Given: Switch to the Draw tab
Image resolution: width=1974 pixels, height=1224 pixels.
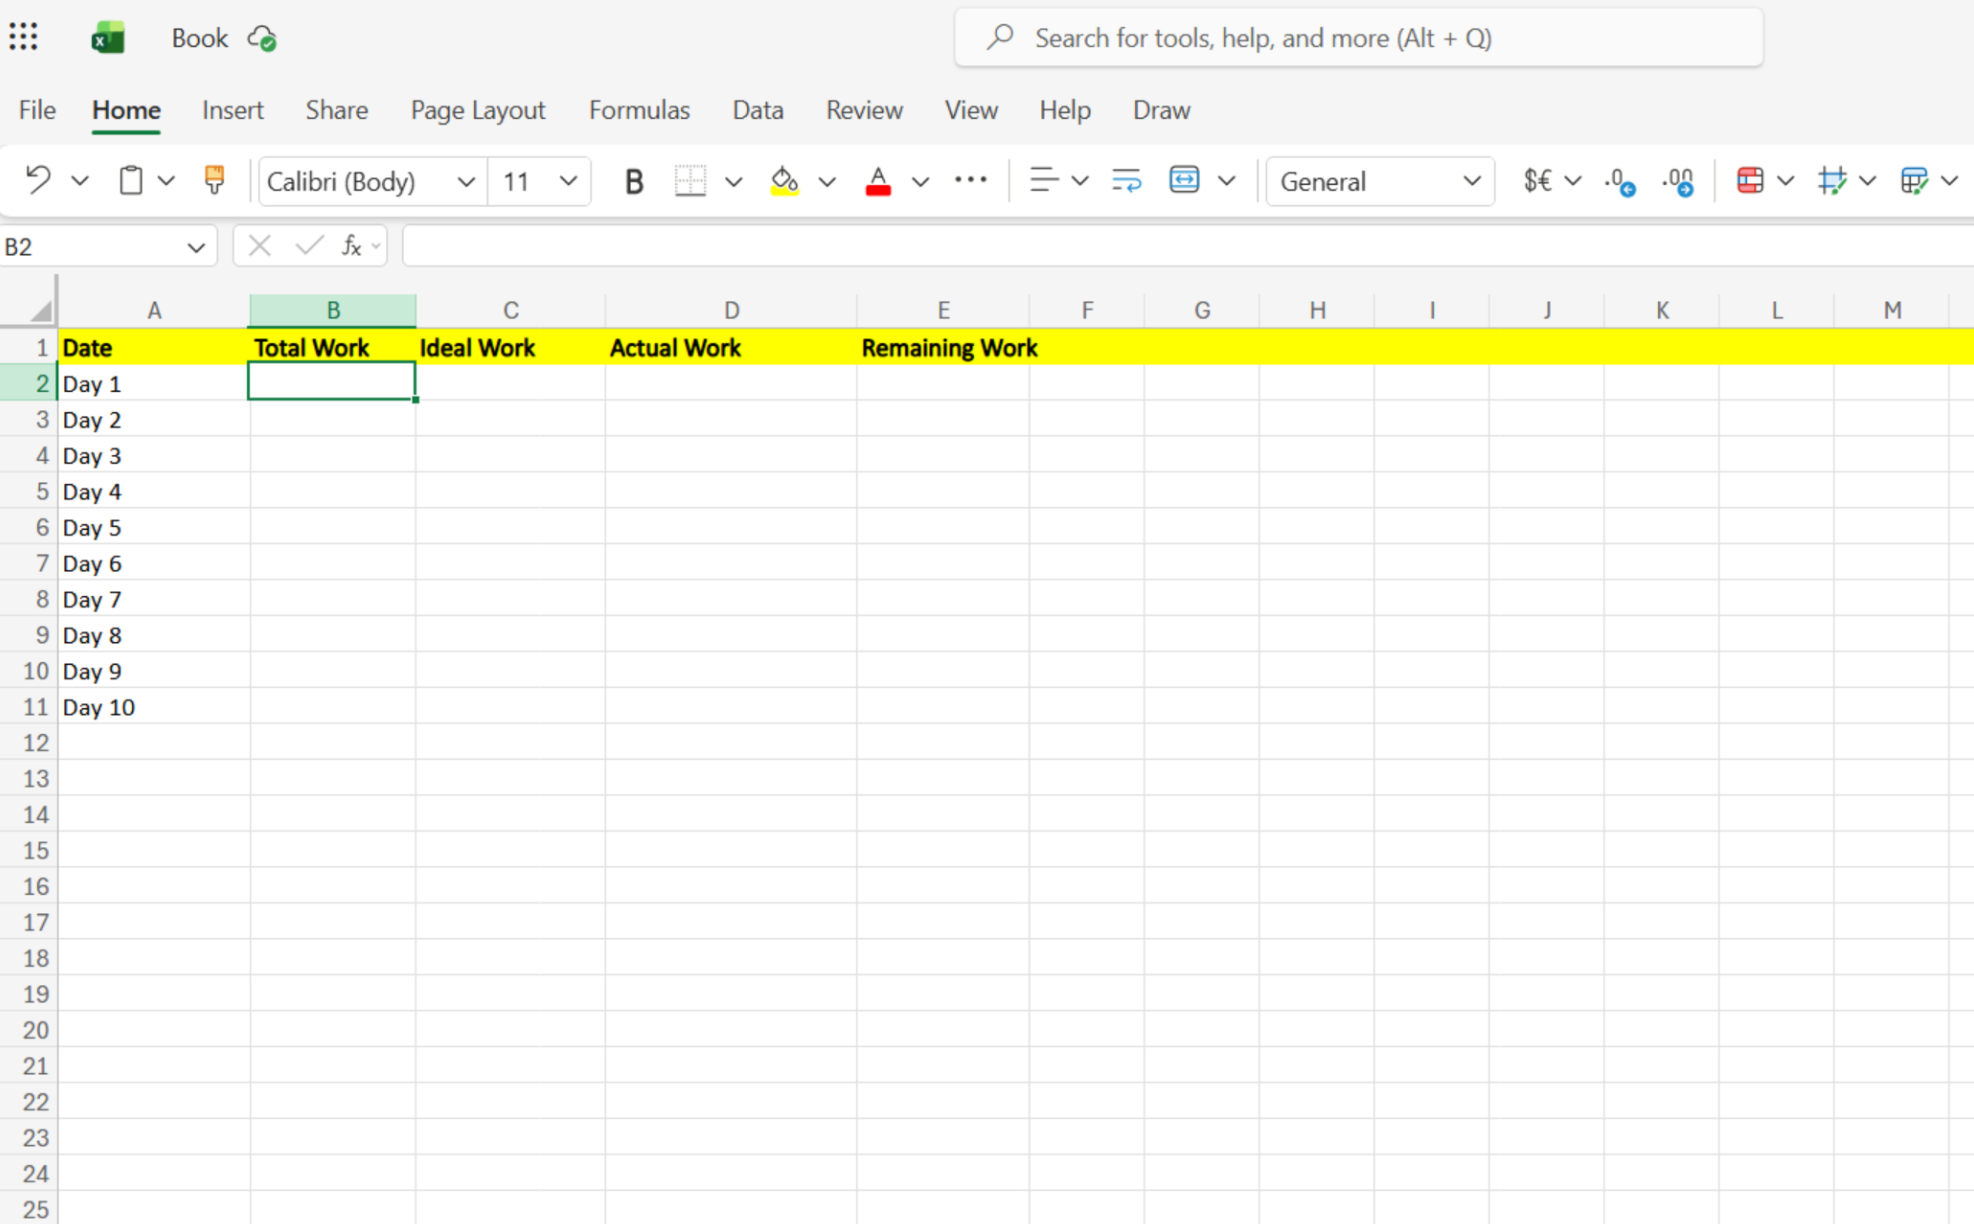Looking at the screenshot, I should pyautogui.click(x=1161, y=110).
